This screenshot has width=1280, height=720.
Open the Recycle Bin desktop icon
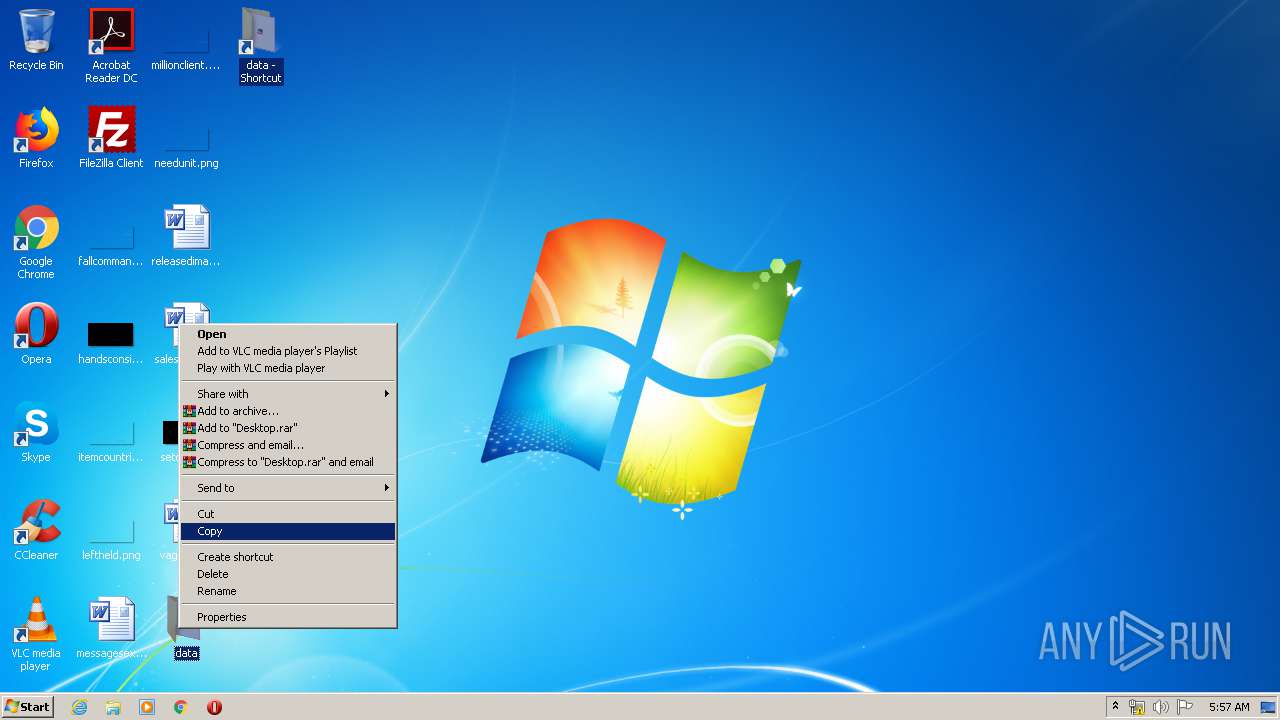[x=36, y=40]
